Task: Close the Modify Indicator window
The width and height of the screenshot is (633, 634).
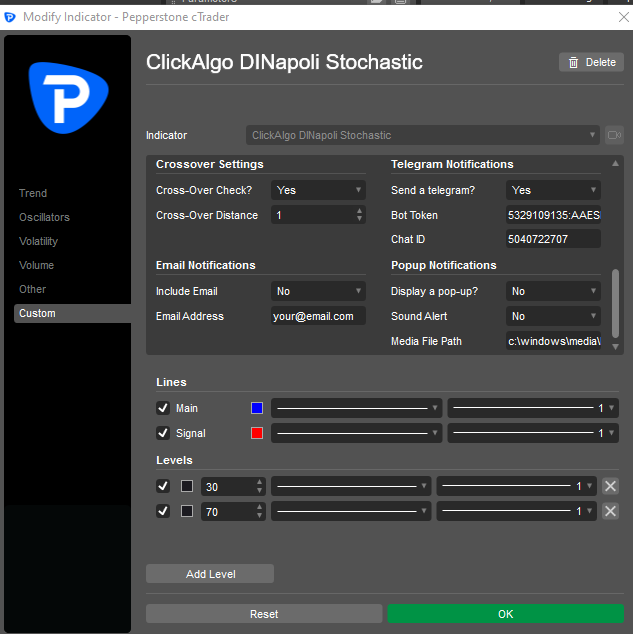Action: click(x=624, y=17)
